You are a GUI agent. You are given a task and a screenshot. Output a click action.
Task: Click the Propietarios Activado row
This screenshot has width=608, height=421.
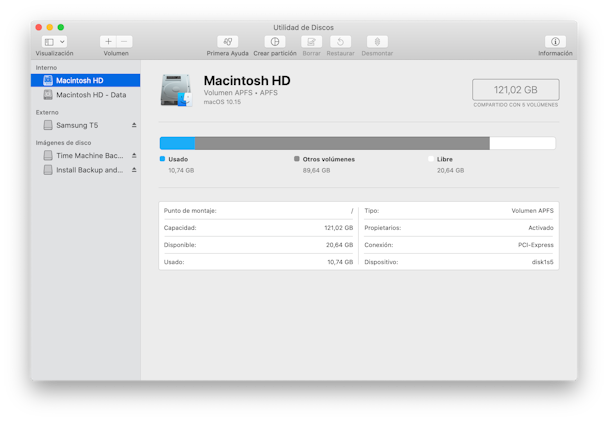coord(459,228)
